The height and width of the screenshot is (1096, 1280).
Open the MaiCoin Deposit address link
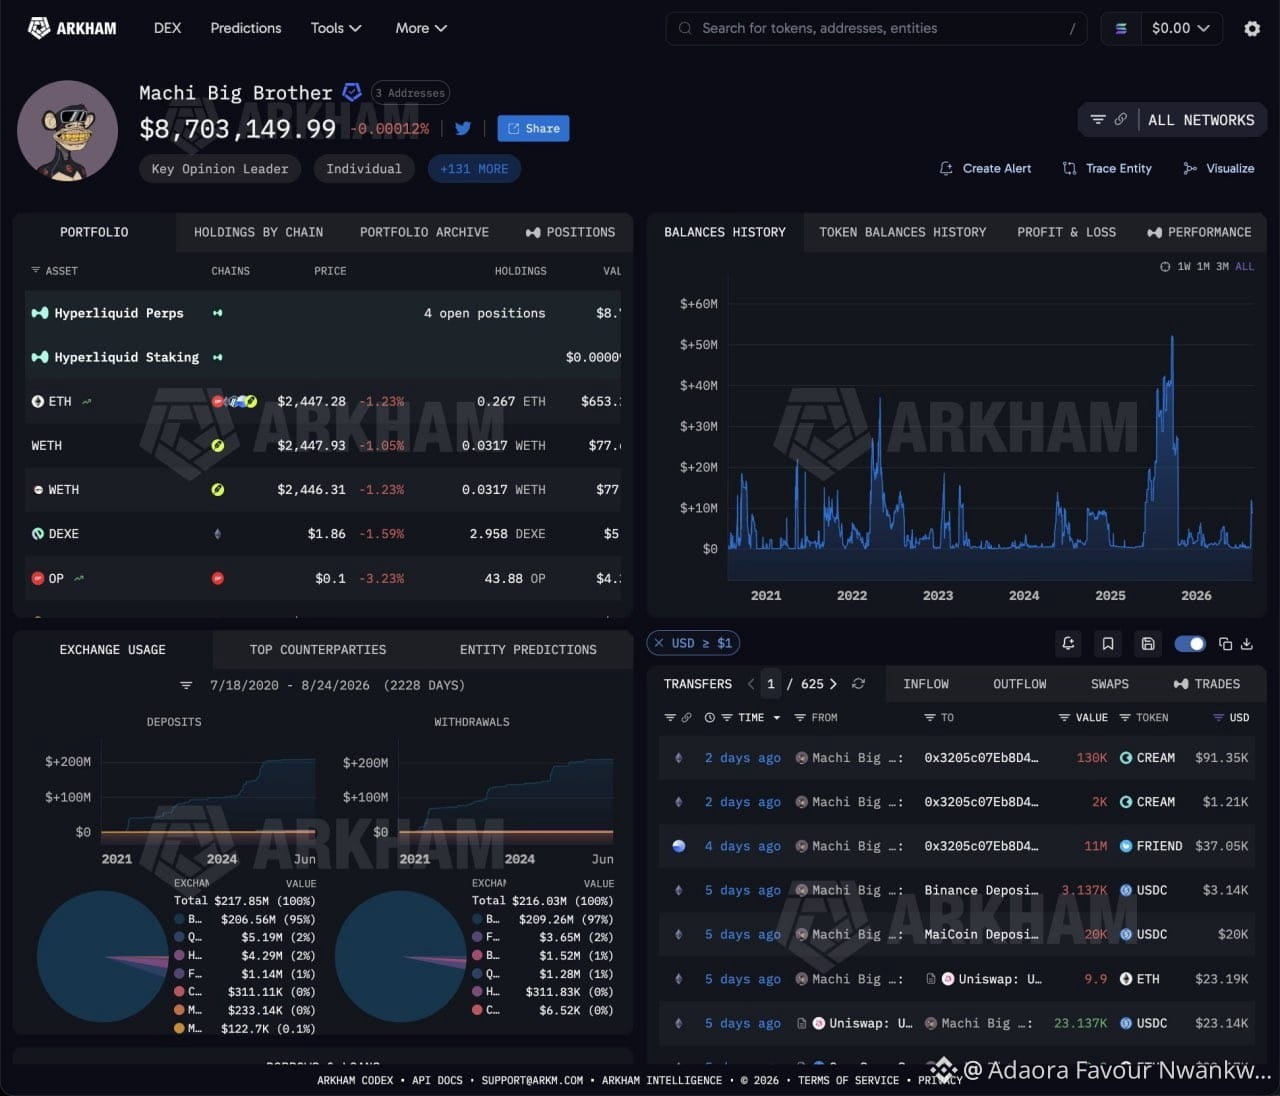(x=981, y=934)
